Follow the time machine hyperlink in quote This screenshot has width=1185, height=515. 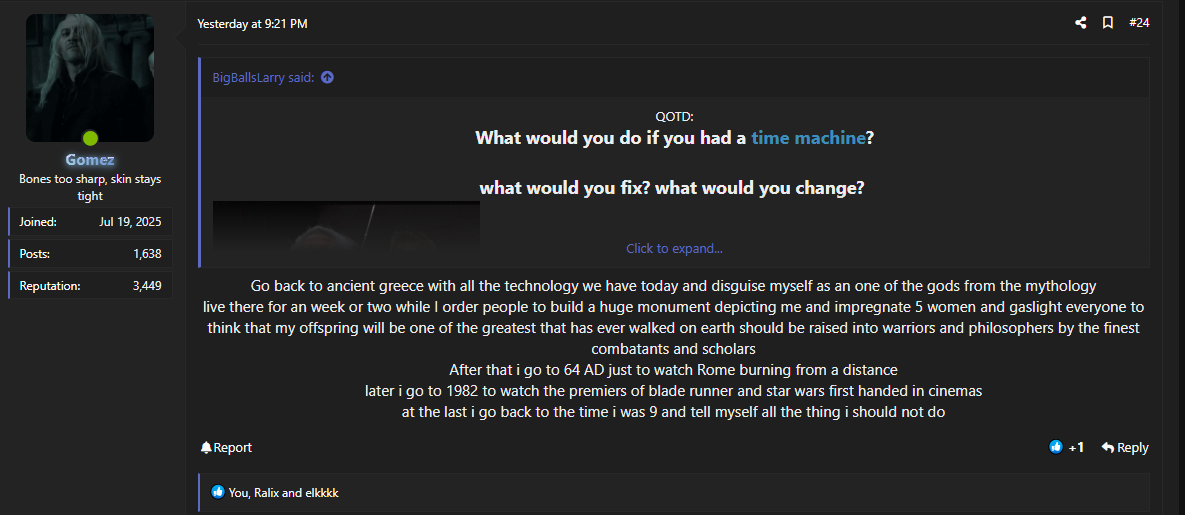click(808, 138)
